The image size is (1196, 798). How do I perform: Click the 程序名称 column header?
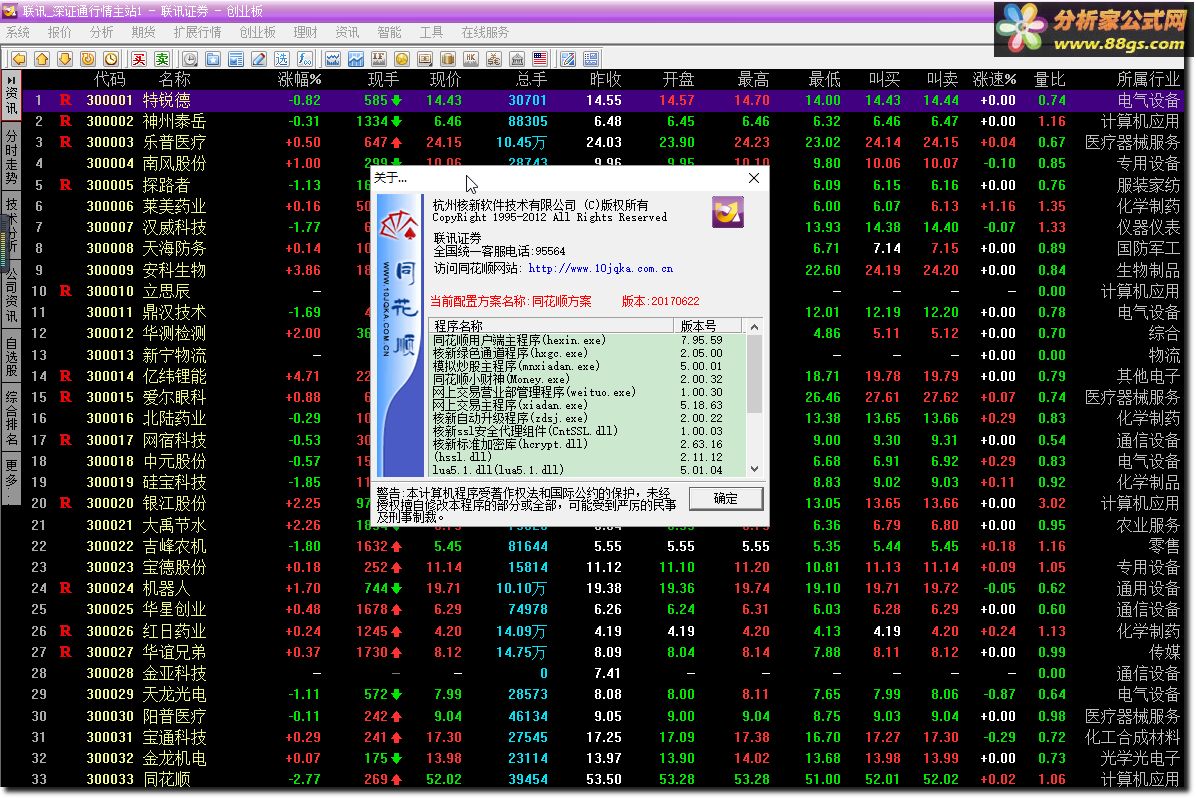click(x=551, y=326)
